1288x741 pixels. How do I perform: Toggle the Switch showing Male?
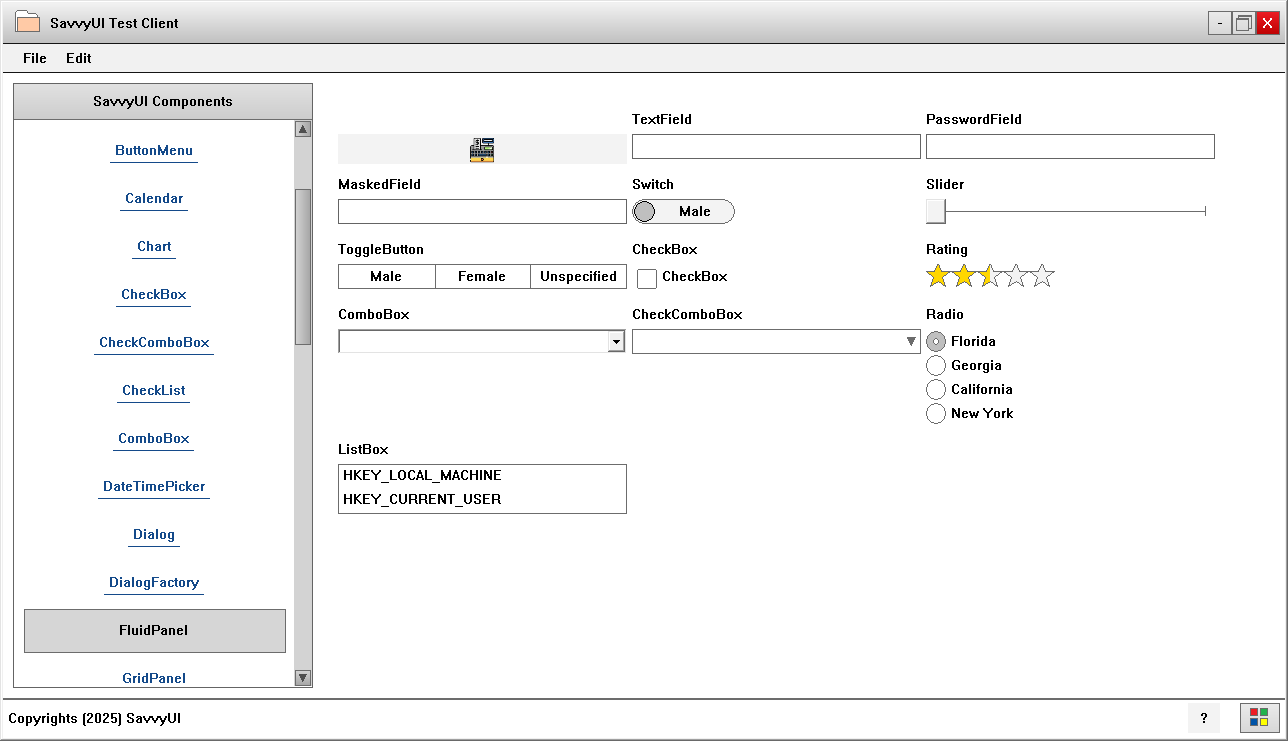[683, 211]
